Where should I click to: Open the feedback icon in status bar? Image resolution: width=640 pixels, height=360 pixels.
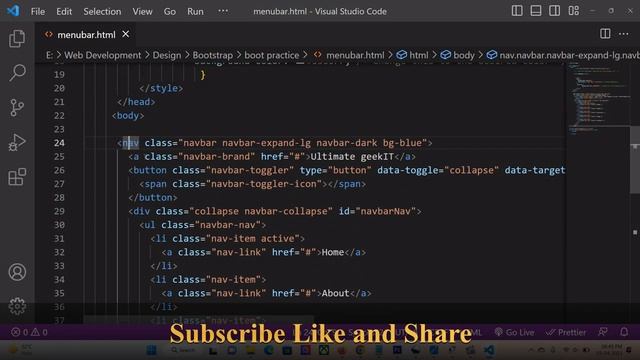pos(603,332)
